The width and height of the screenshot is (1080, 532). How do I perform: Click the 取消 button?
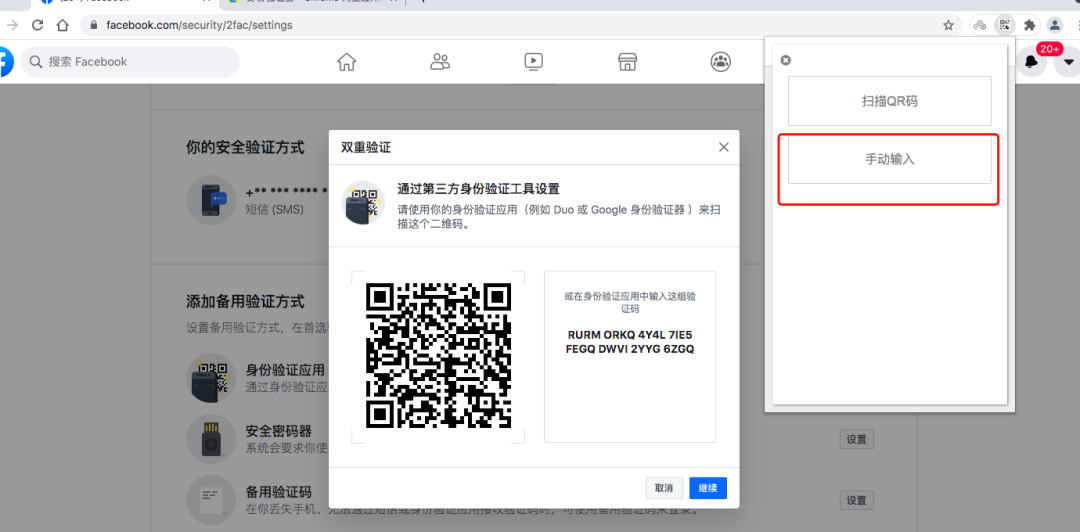pyautogui.click(x=664, y=488)
